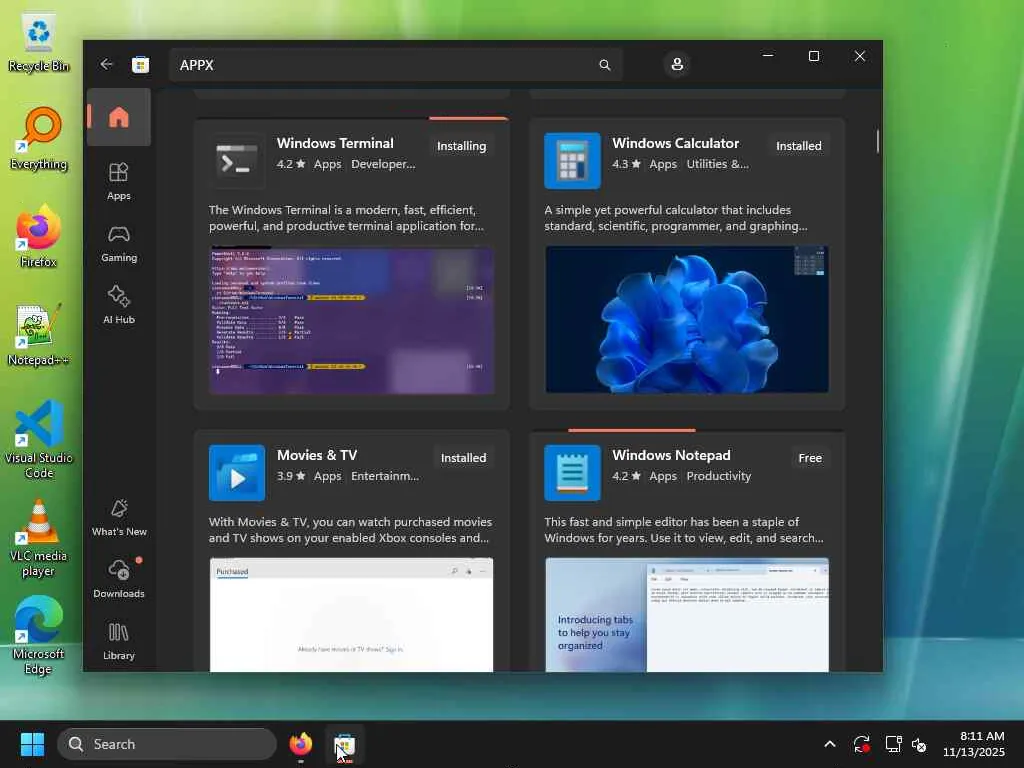Click the search magnifier in Store search box

605,65
